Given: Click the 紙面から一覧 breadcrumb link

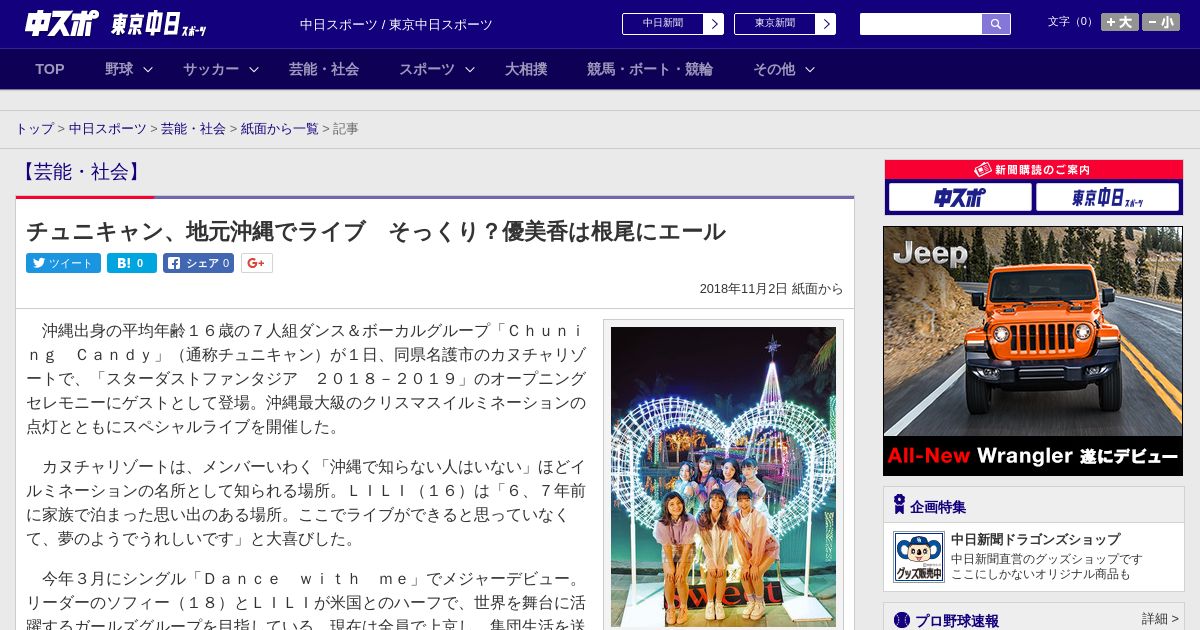Looking at the screenshot, I should click(x=279, y=129).
